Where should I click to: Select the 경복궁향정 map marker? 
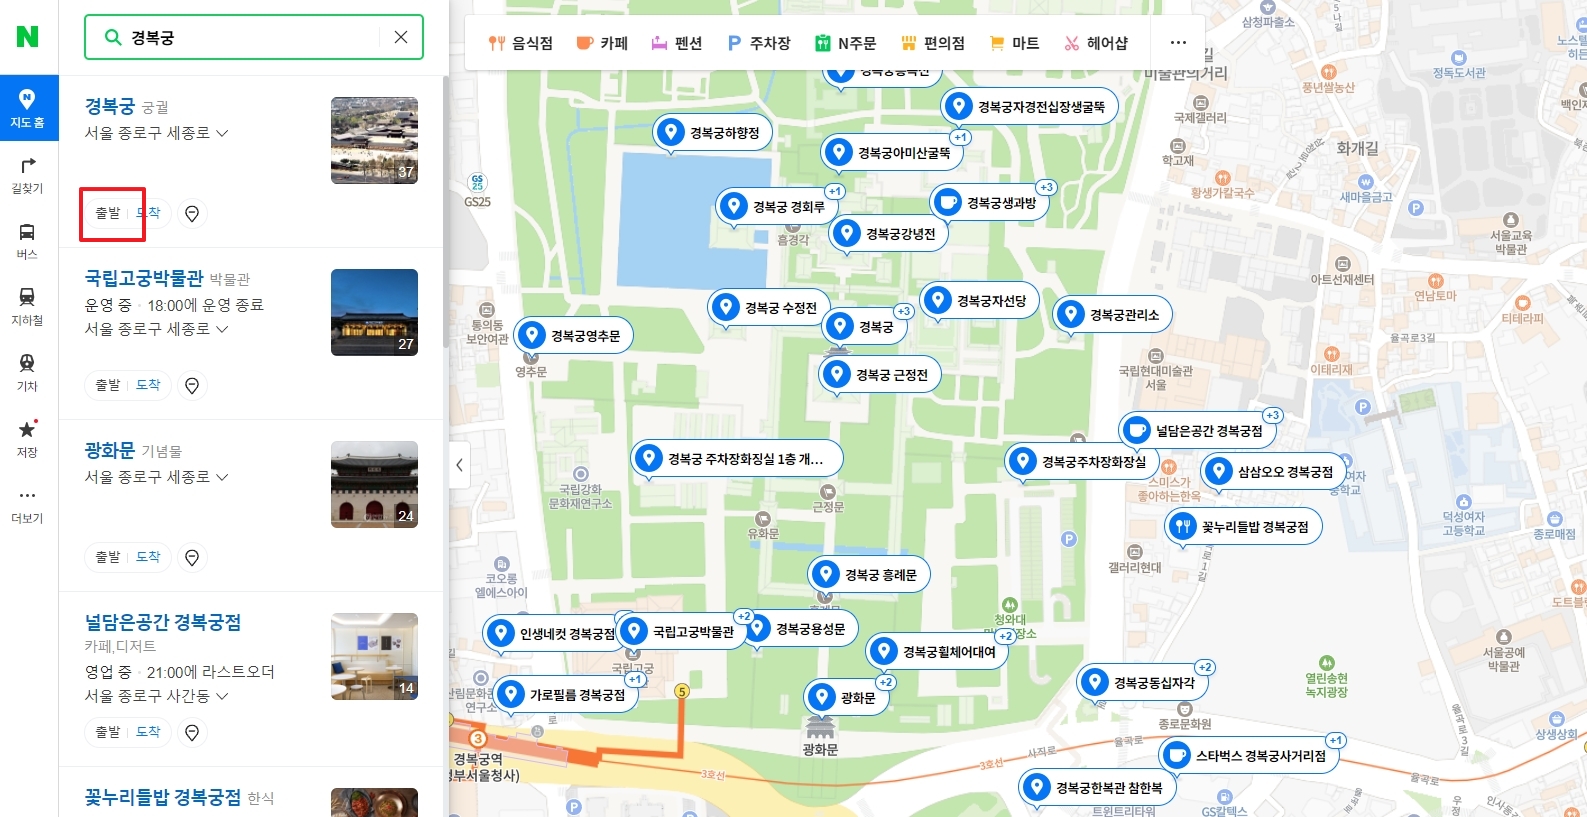tap(713, 133)
